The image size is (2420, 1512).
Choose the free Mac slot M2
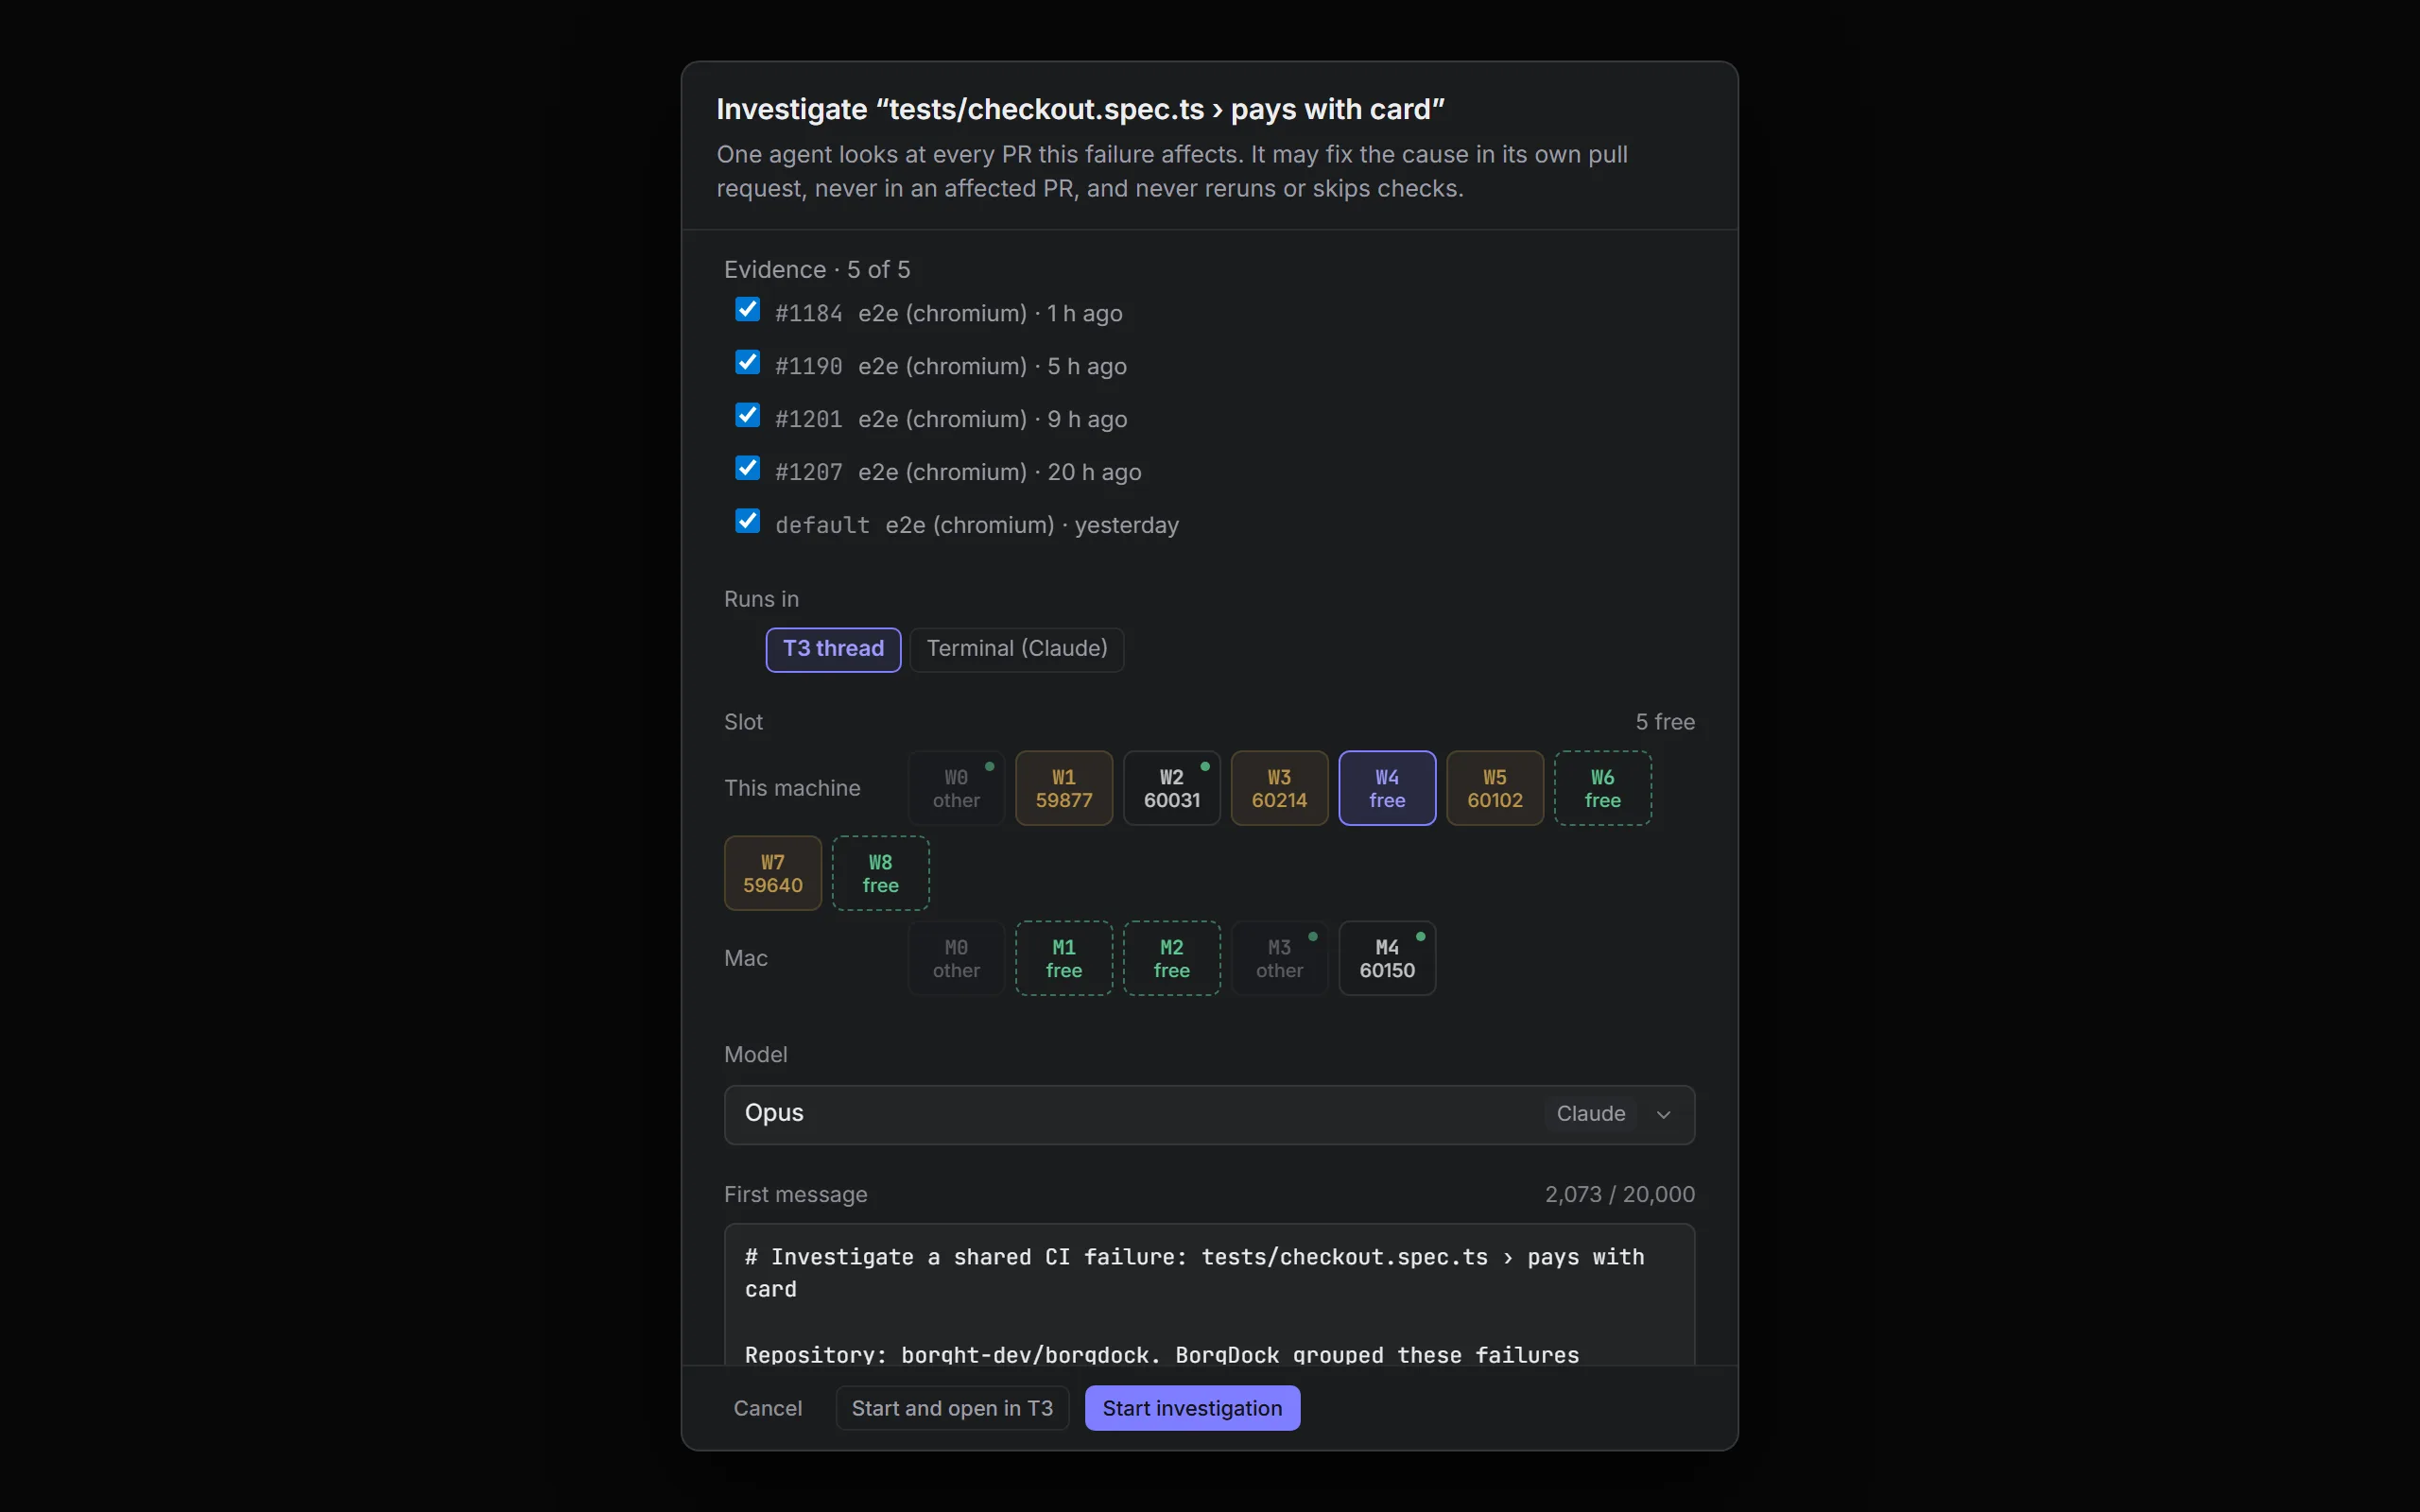pyautogui.click(x=1172, y=958)
